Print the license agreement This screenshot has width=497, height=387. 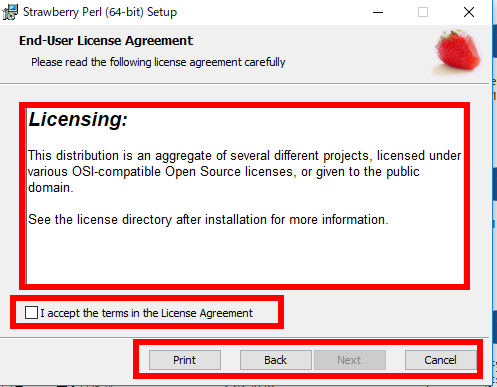(x=185, y=360)
